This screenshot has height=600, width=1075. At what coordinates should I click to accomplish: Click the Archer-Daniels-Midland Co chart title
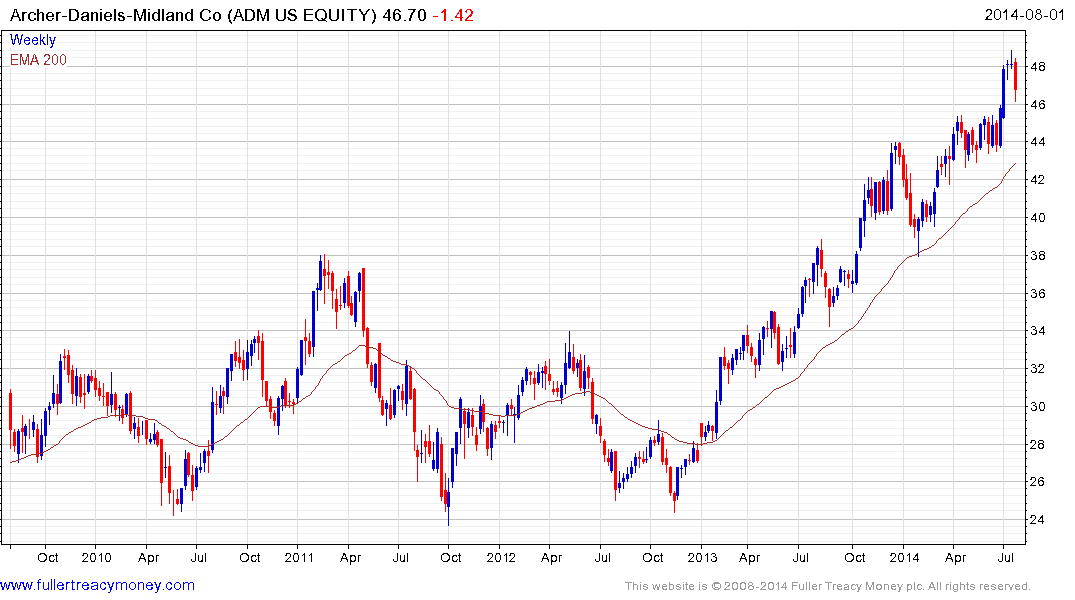click(x=193, y=15)
